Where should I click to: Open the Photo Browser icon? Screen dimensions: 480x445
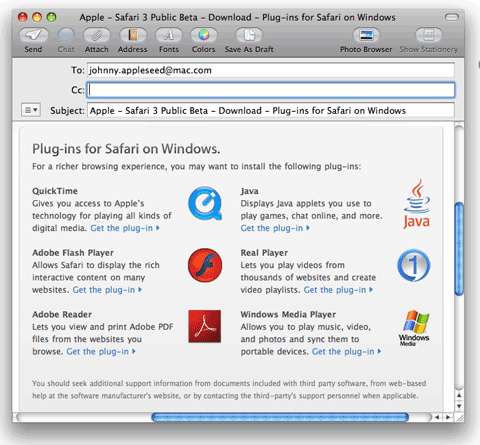[x=366, y=35]
